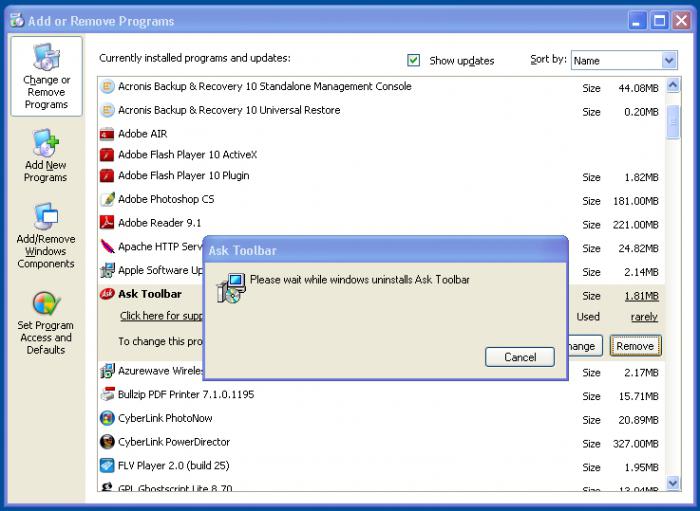Click the Bullzip PDF Printer icon
The width and height of the screenshot is (700, 511).
pos(107,395)
